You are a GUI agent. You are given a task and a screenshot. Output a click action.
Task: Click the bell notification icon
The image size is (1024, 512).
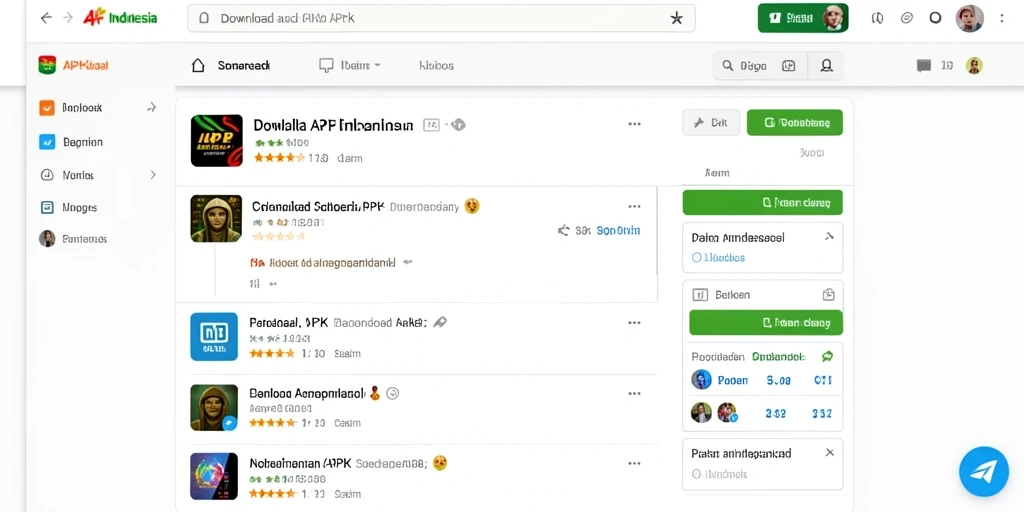point(826,65)
